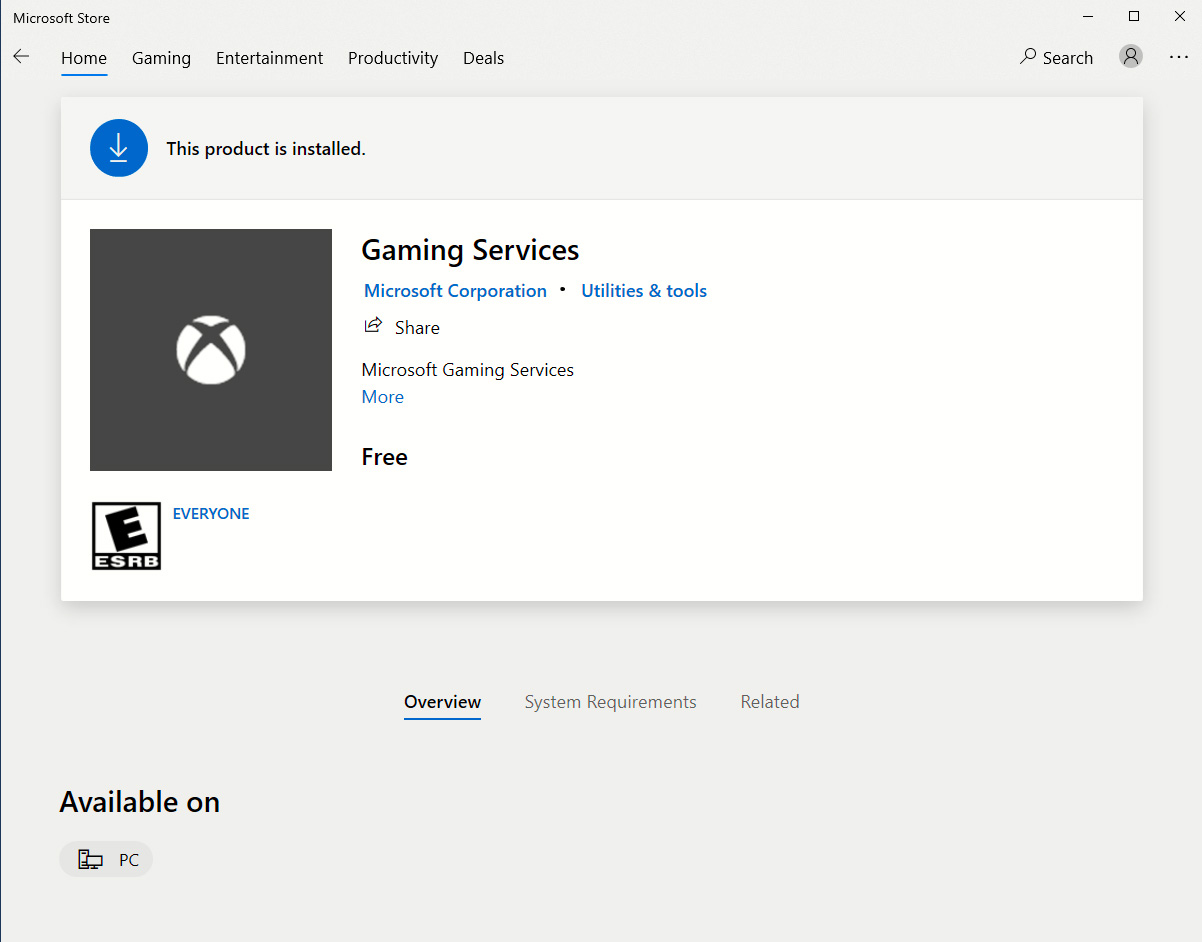
Task: Go back with the back arrow
Action: [x=21, y=57]
